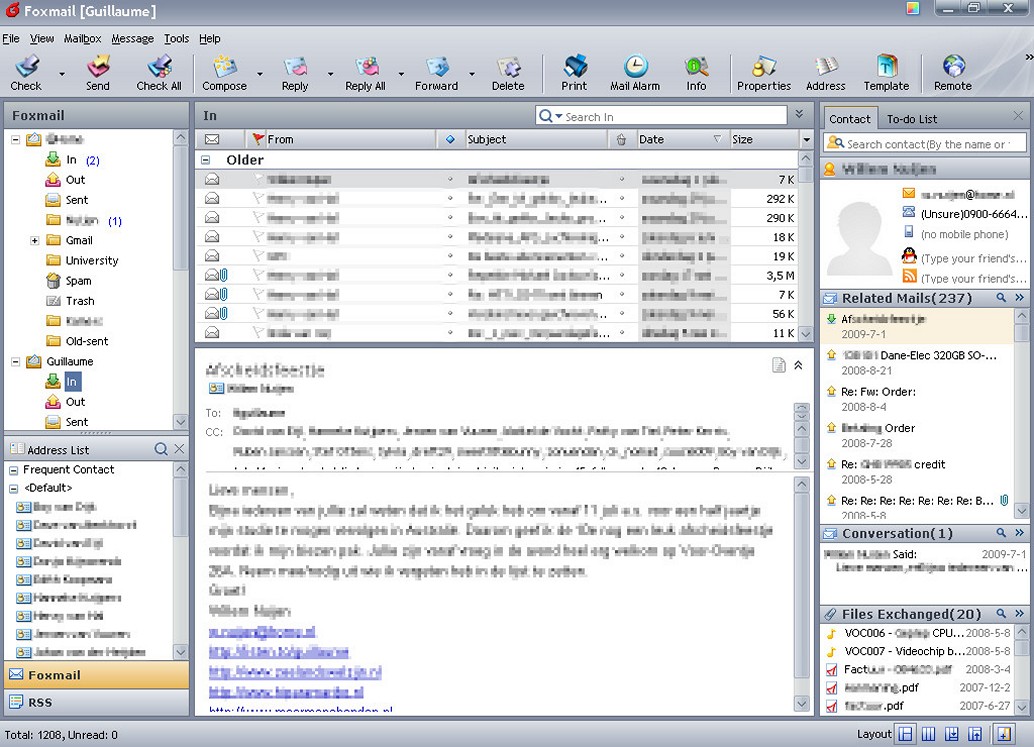Select first layout icon in status bar

coord(906,734)
